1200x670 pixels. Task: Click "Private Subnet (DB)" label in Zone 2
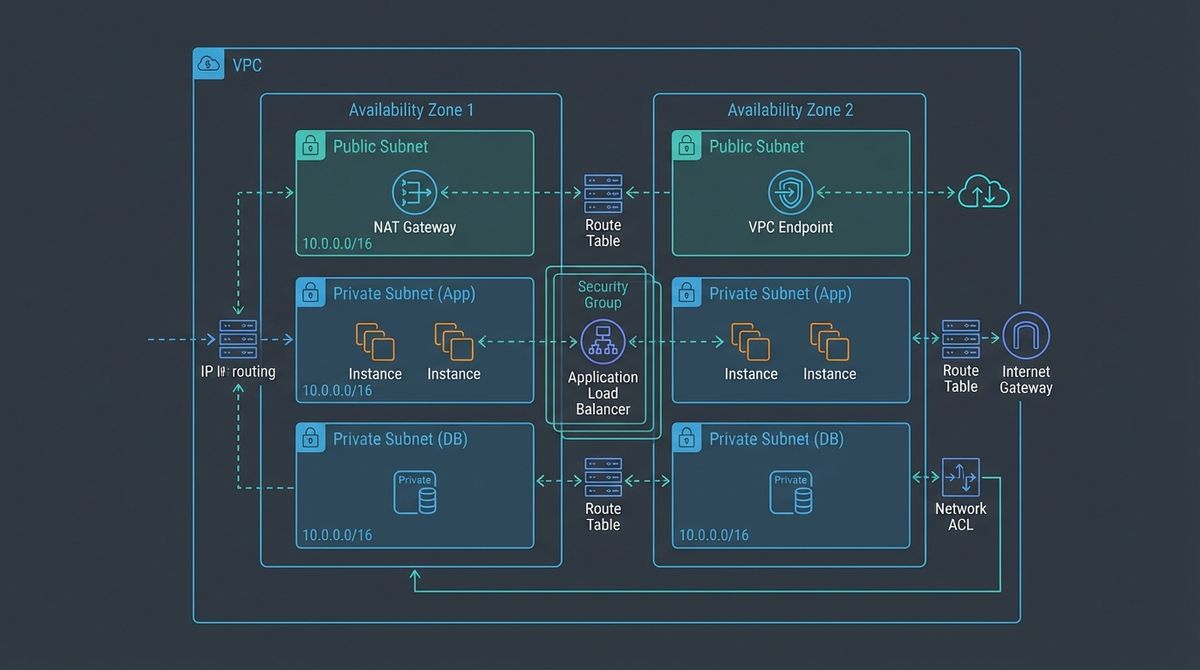click(776, 439)
